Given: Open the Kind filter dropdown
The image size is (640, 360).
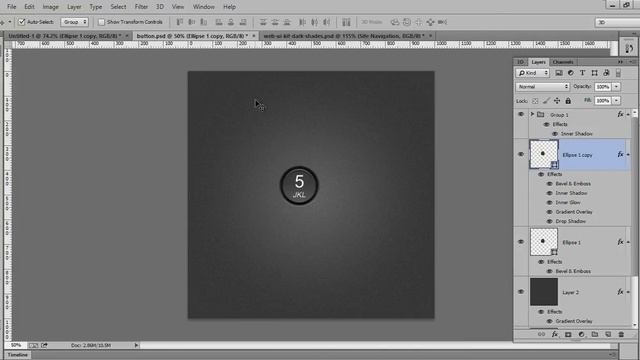Looking at the screenshot, I should tap(533, 73).
